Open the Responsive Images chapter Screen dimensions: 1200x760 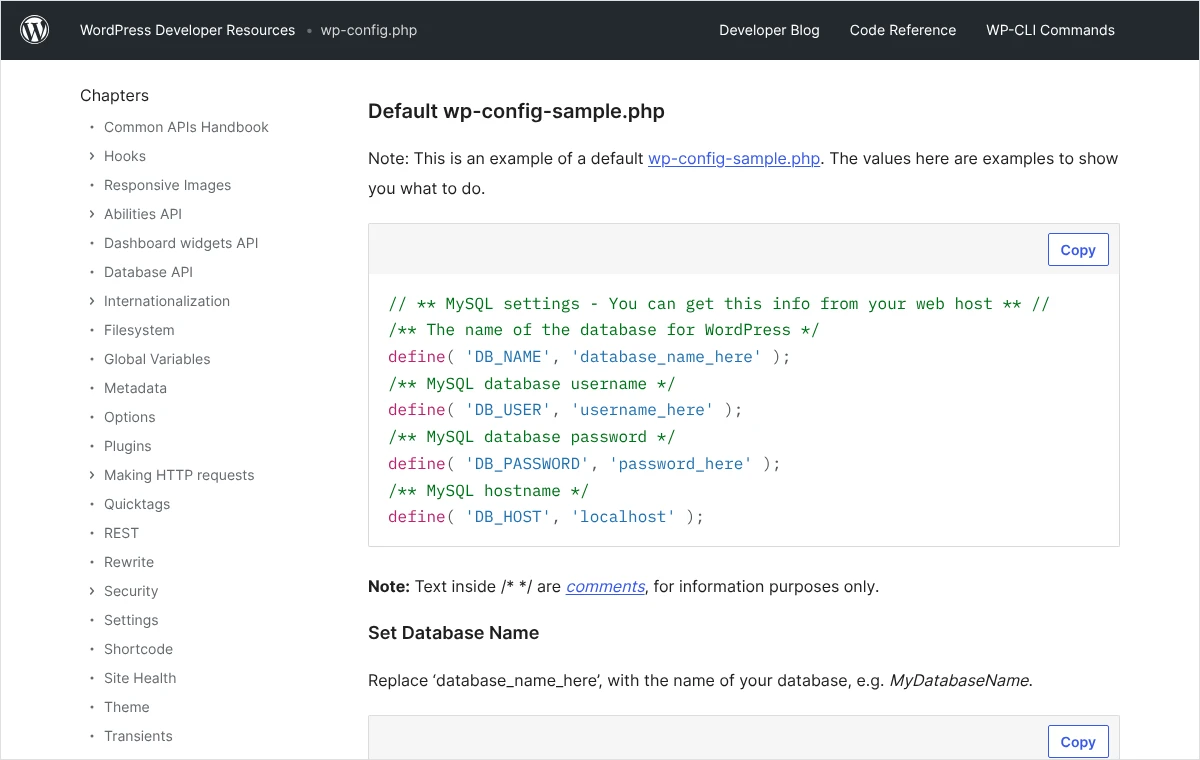click(x=167, y=185)
